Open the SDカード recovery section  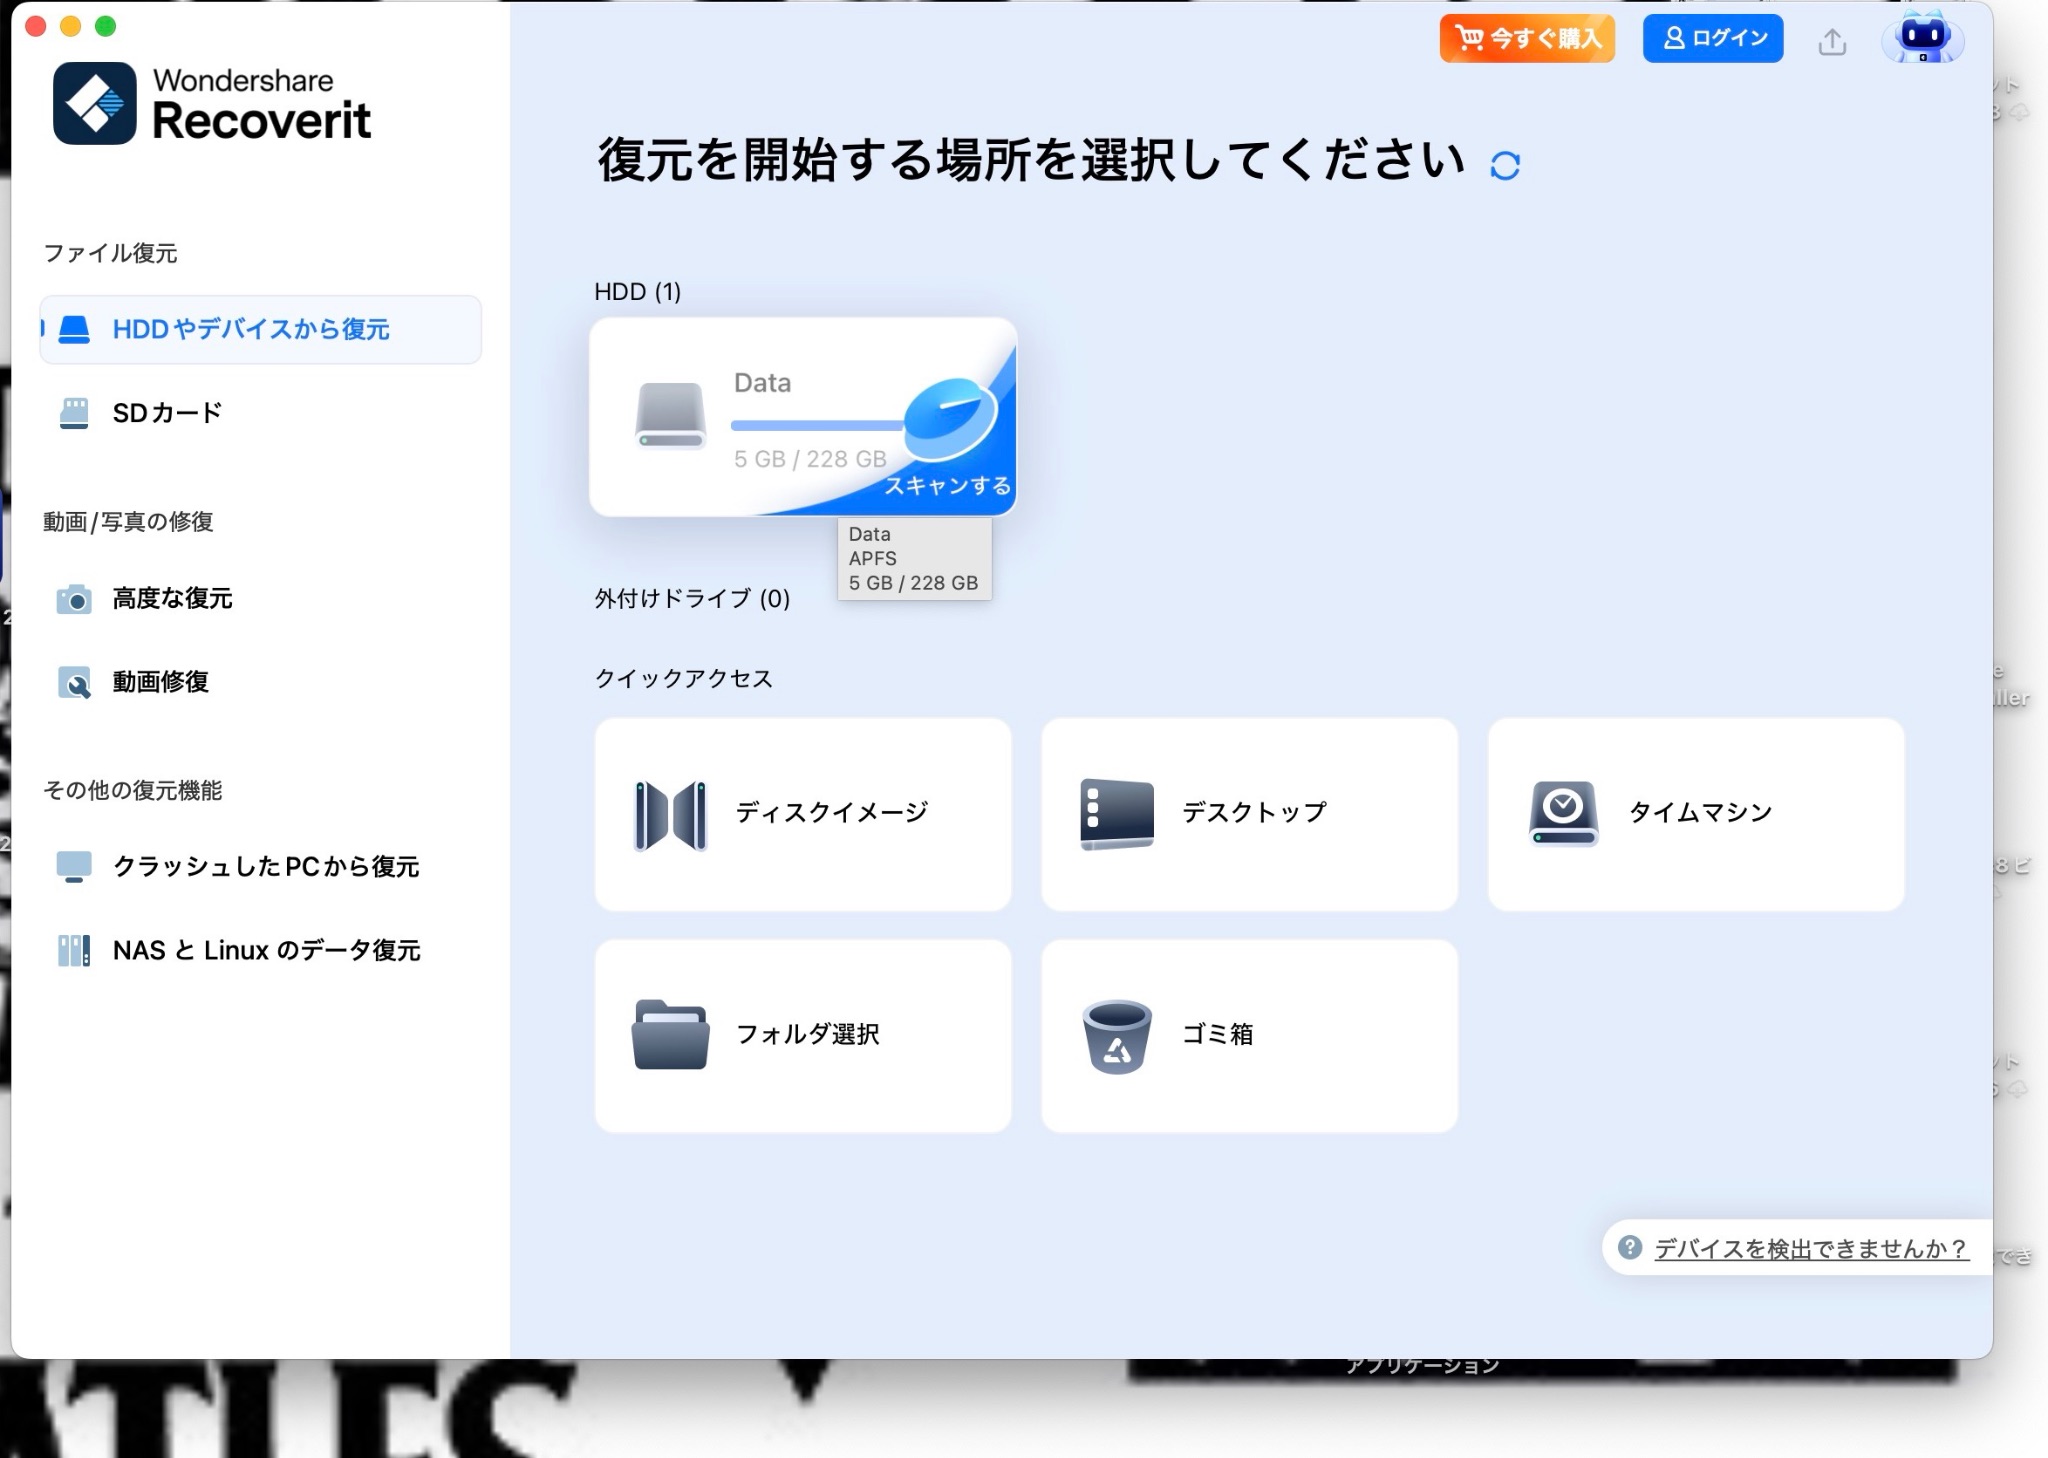(260, 413)
